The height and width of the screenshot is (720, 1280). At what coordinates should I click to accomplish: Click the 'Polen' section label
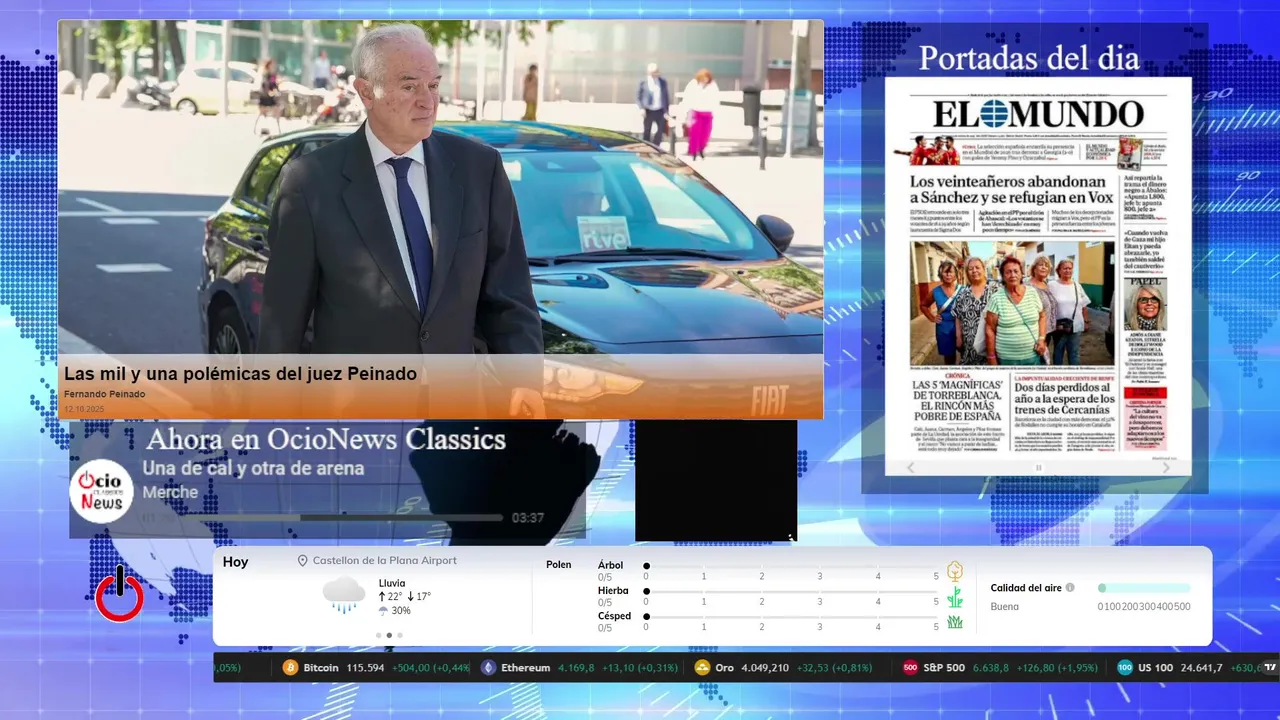559,565
